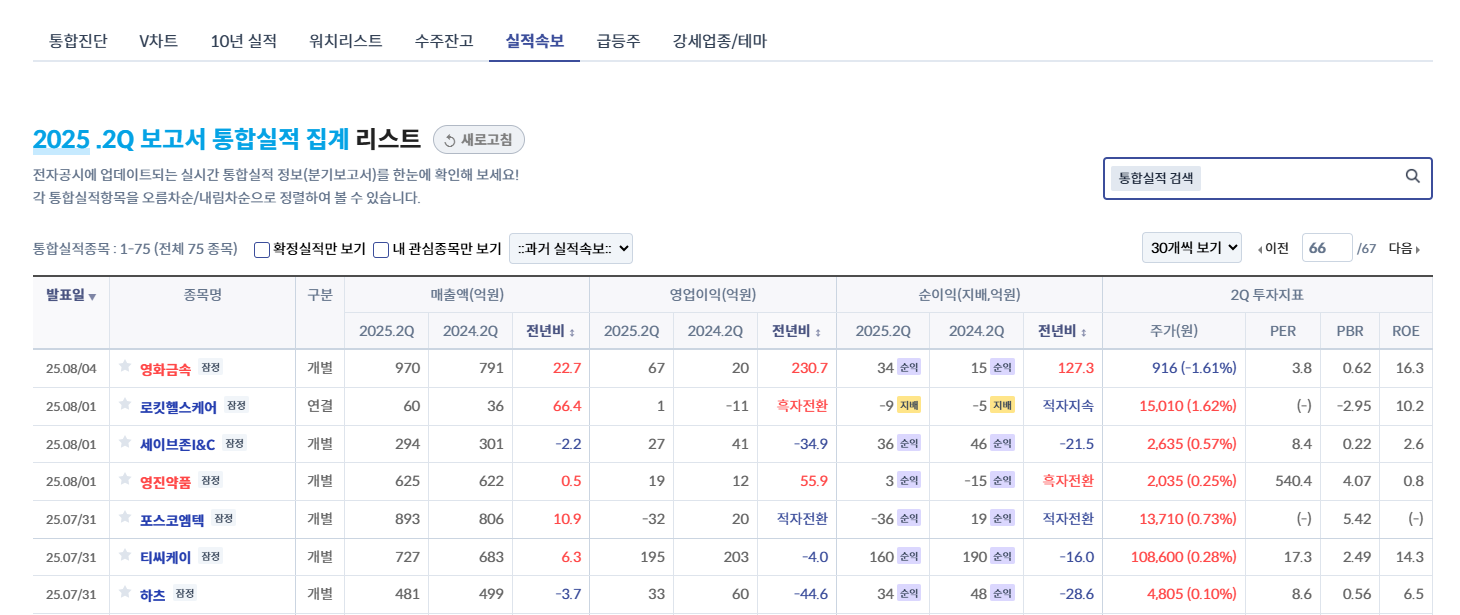Click the magnifier search icon

(1412, 177)
